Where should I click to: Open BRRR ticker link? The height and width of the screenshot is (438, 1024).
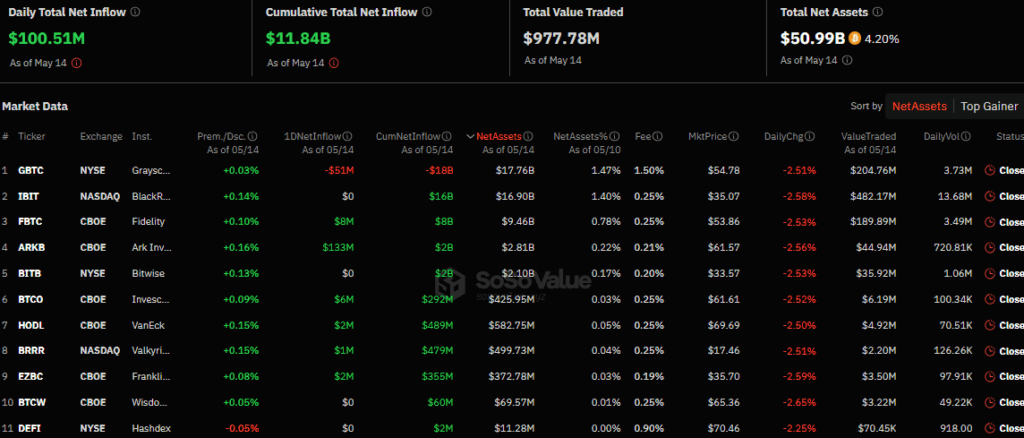[31, 351]
